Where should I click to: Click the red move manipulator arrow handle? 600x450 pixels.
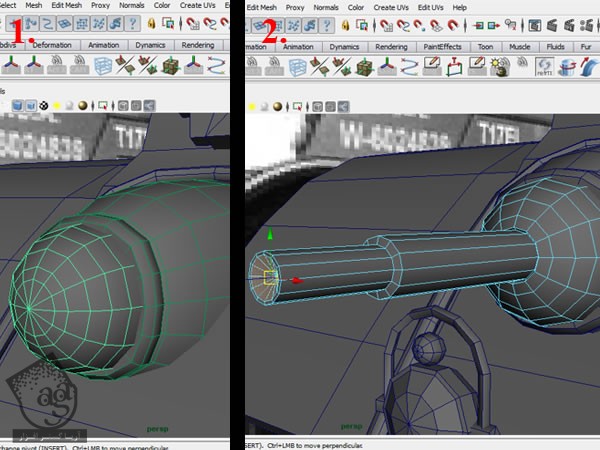click(296, 280)
